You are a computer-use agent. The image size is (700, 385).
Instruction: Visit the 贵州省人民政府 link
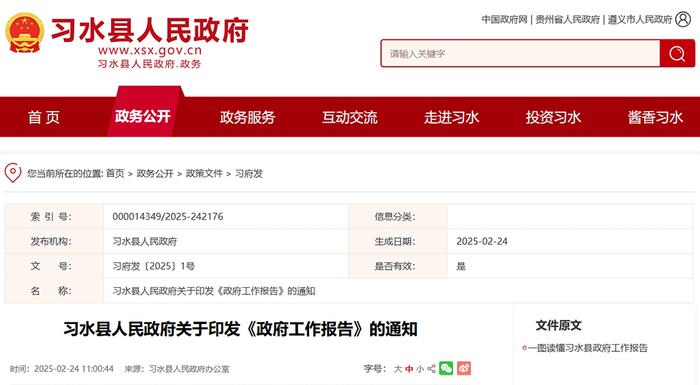[567, 19]
